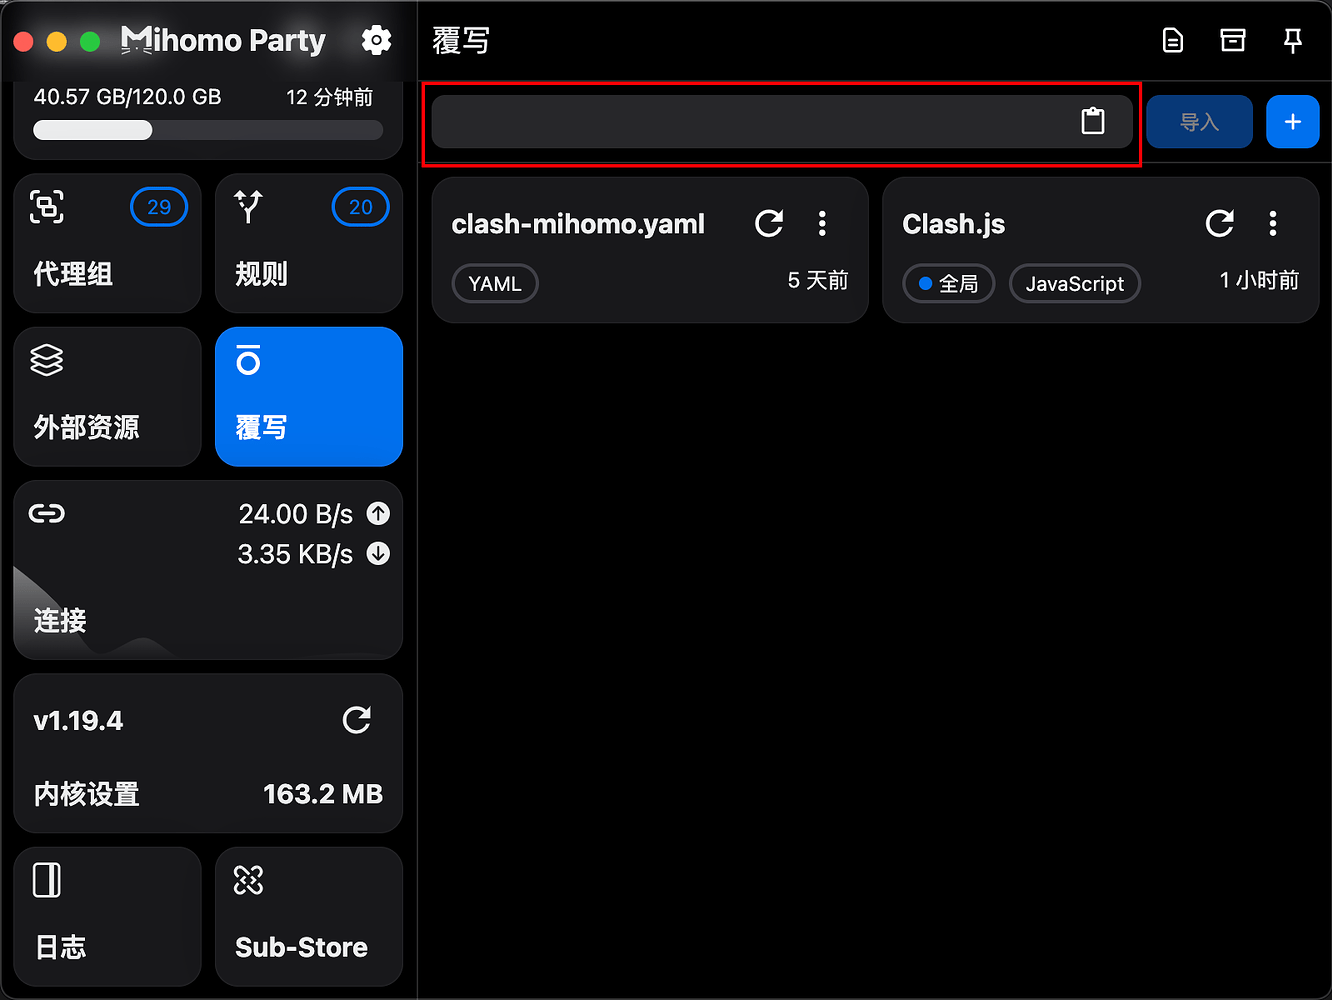Open the 规则 rules card
Viewport: 1332px width, 1000px height.
[x=309, y=243]
